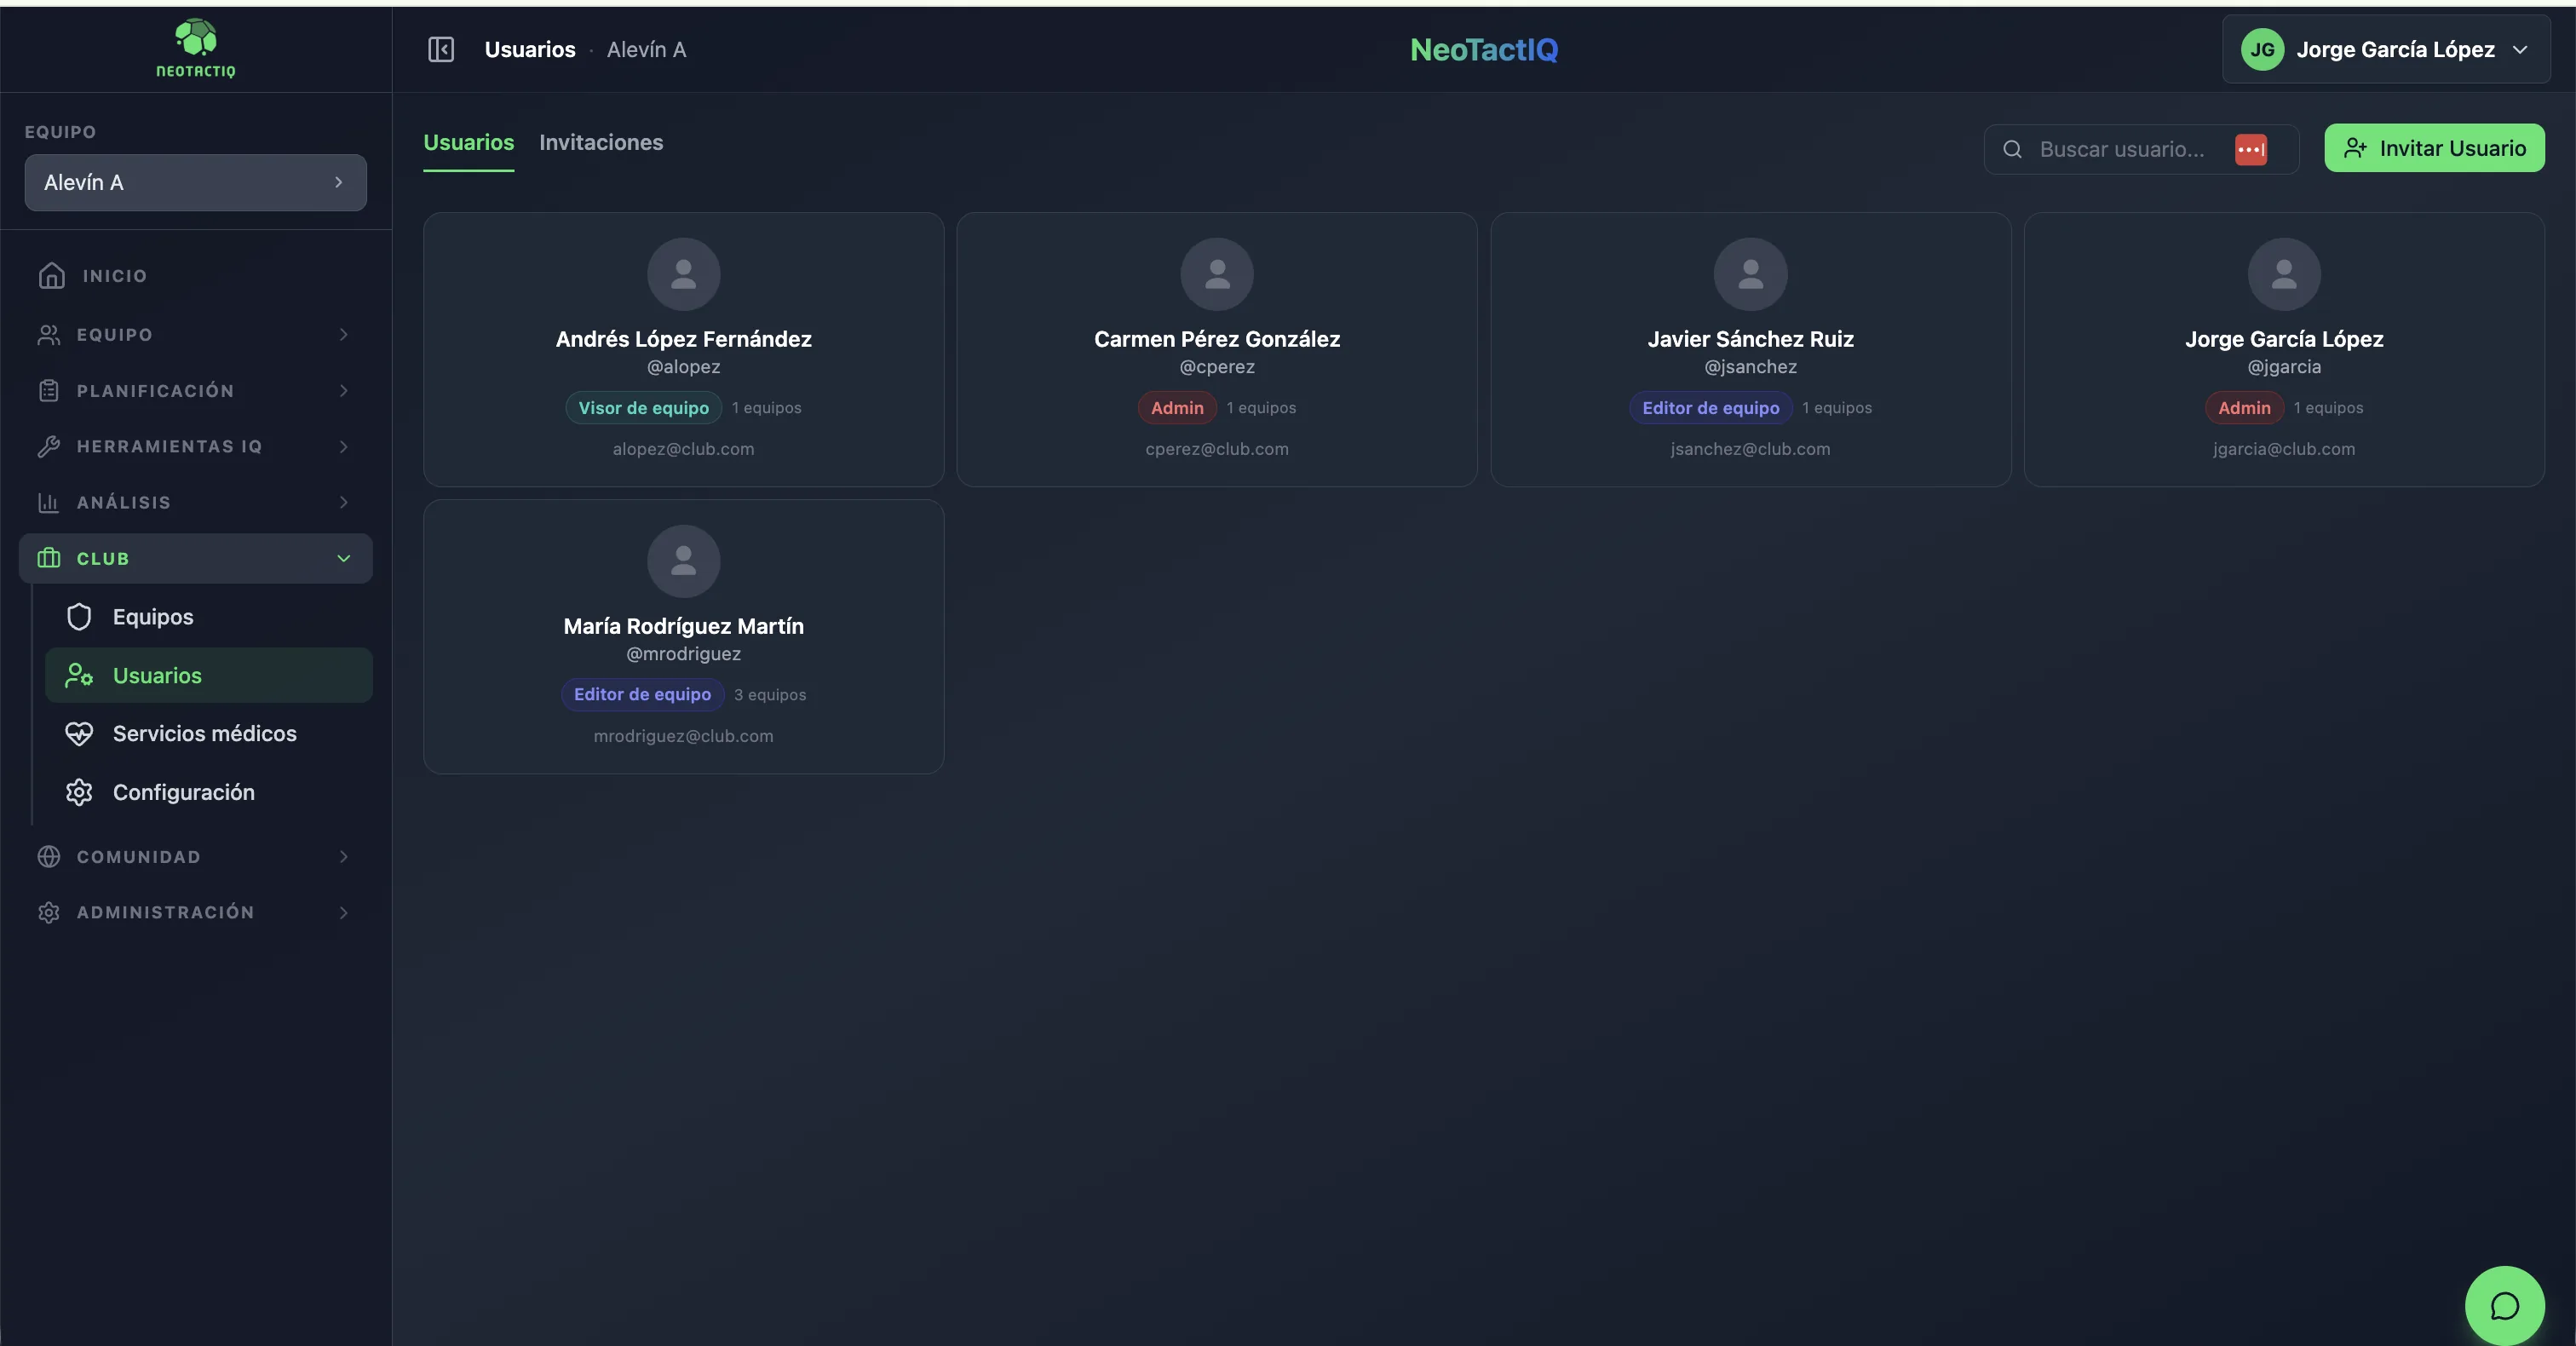Expand the Herramientas IQ section chevron

pos(344,446)
